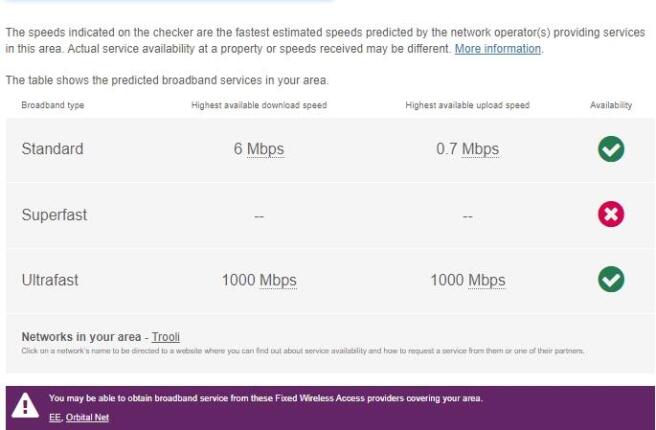Follow the EE provider link

pos(54,417)
